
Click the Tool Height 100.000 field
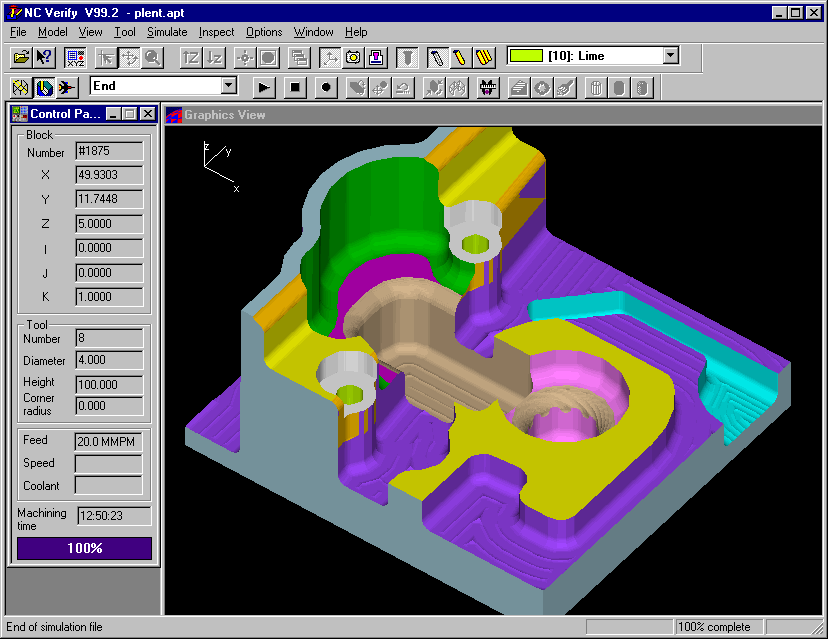point(109,384)
